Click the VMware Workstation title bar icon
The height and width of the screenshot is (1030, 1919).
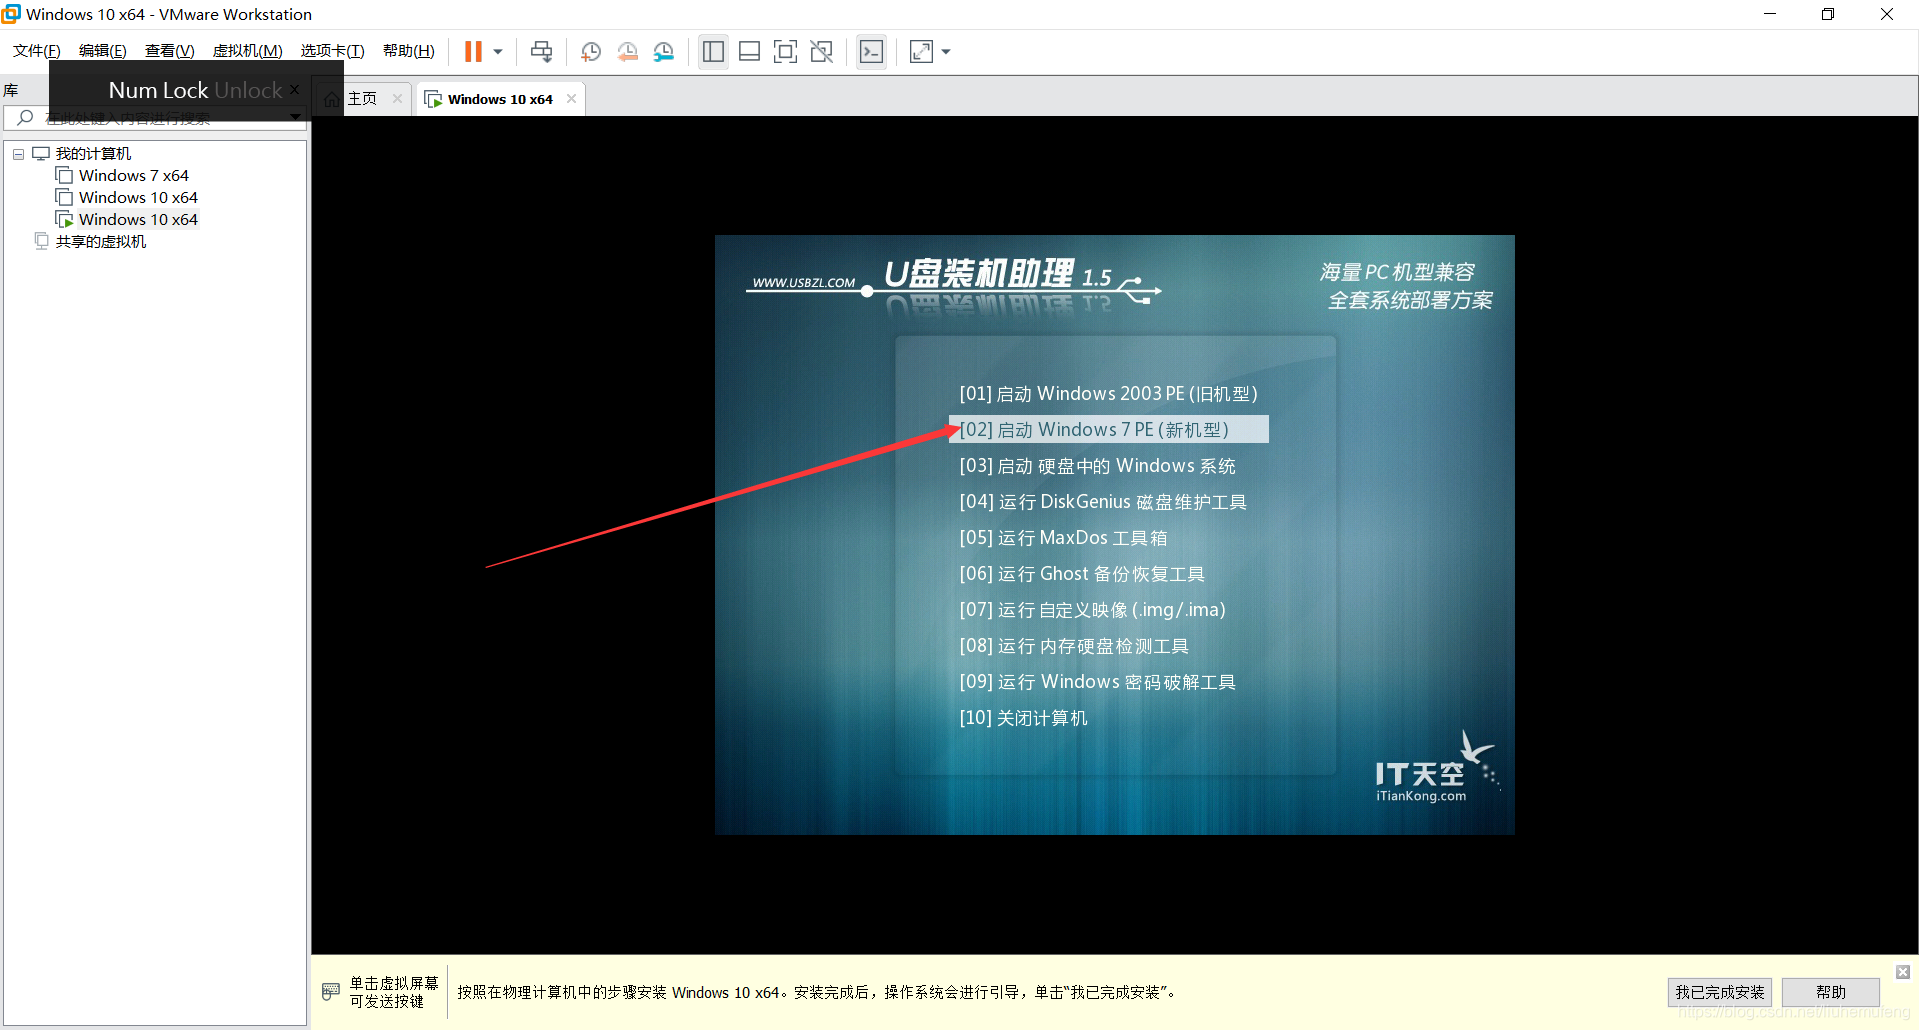pyautogui.click(x=11, y=14)
